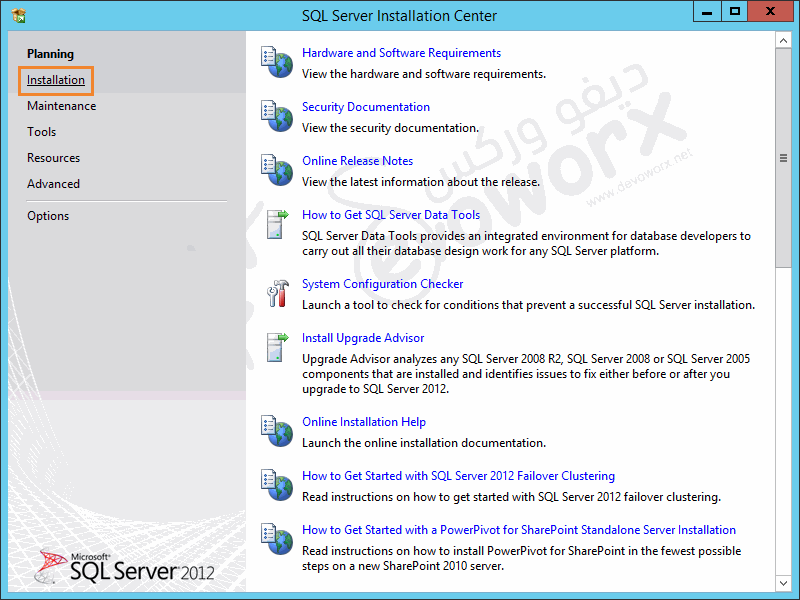Maximize the SQL Server Installation Center window
Viewport: 800px width, 600px height.
click(735, 12)
